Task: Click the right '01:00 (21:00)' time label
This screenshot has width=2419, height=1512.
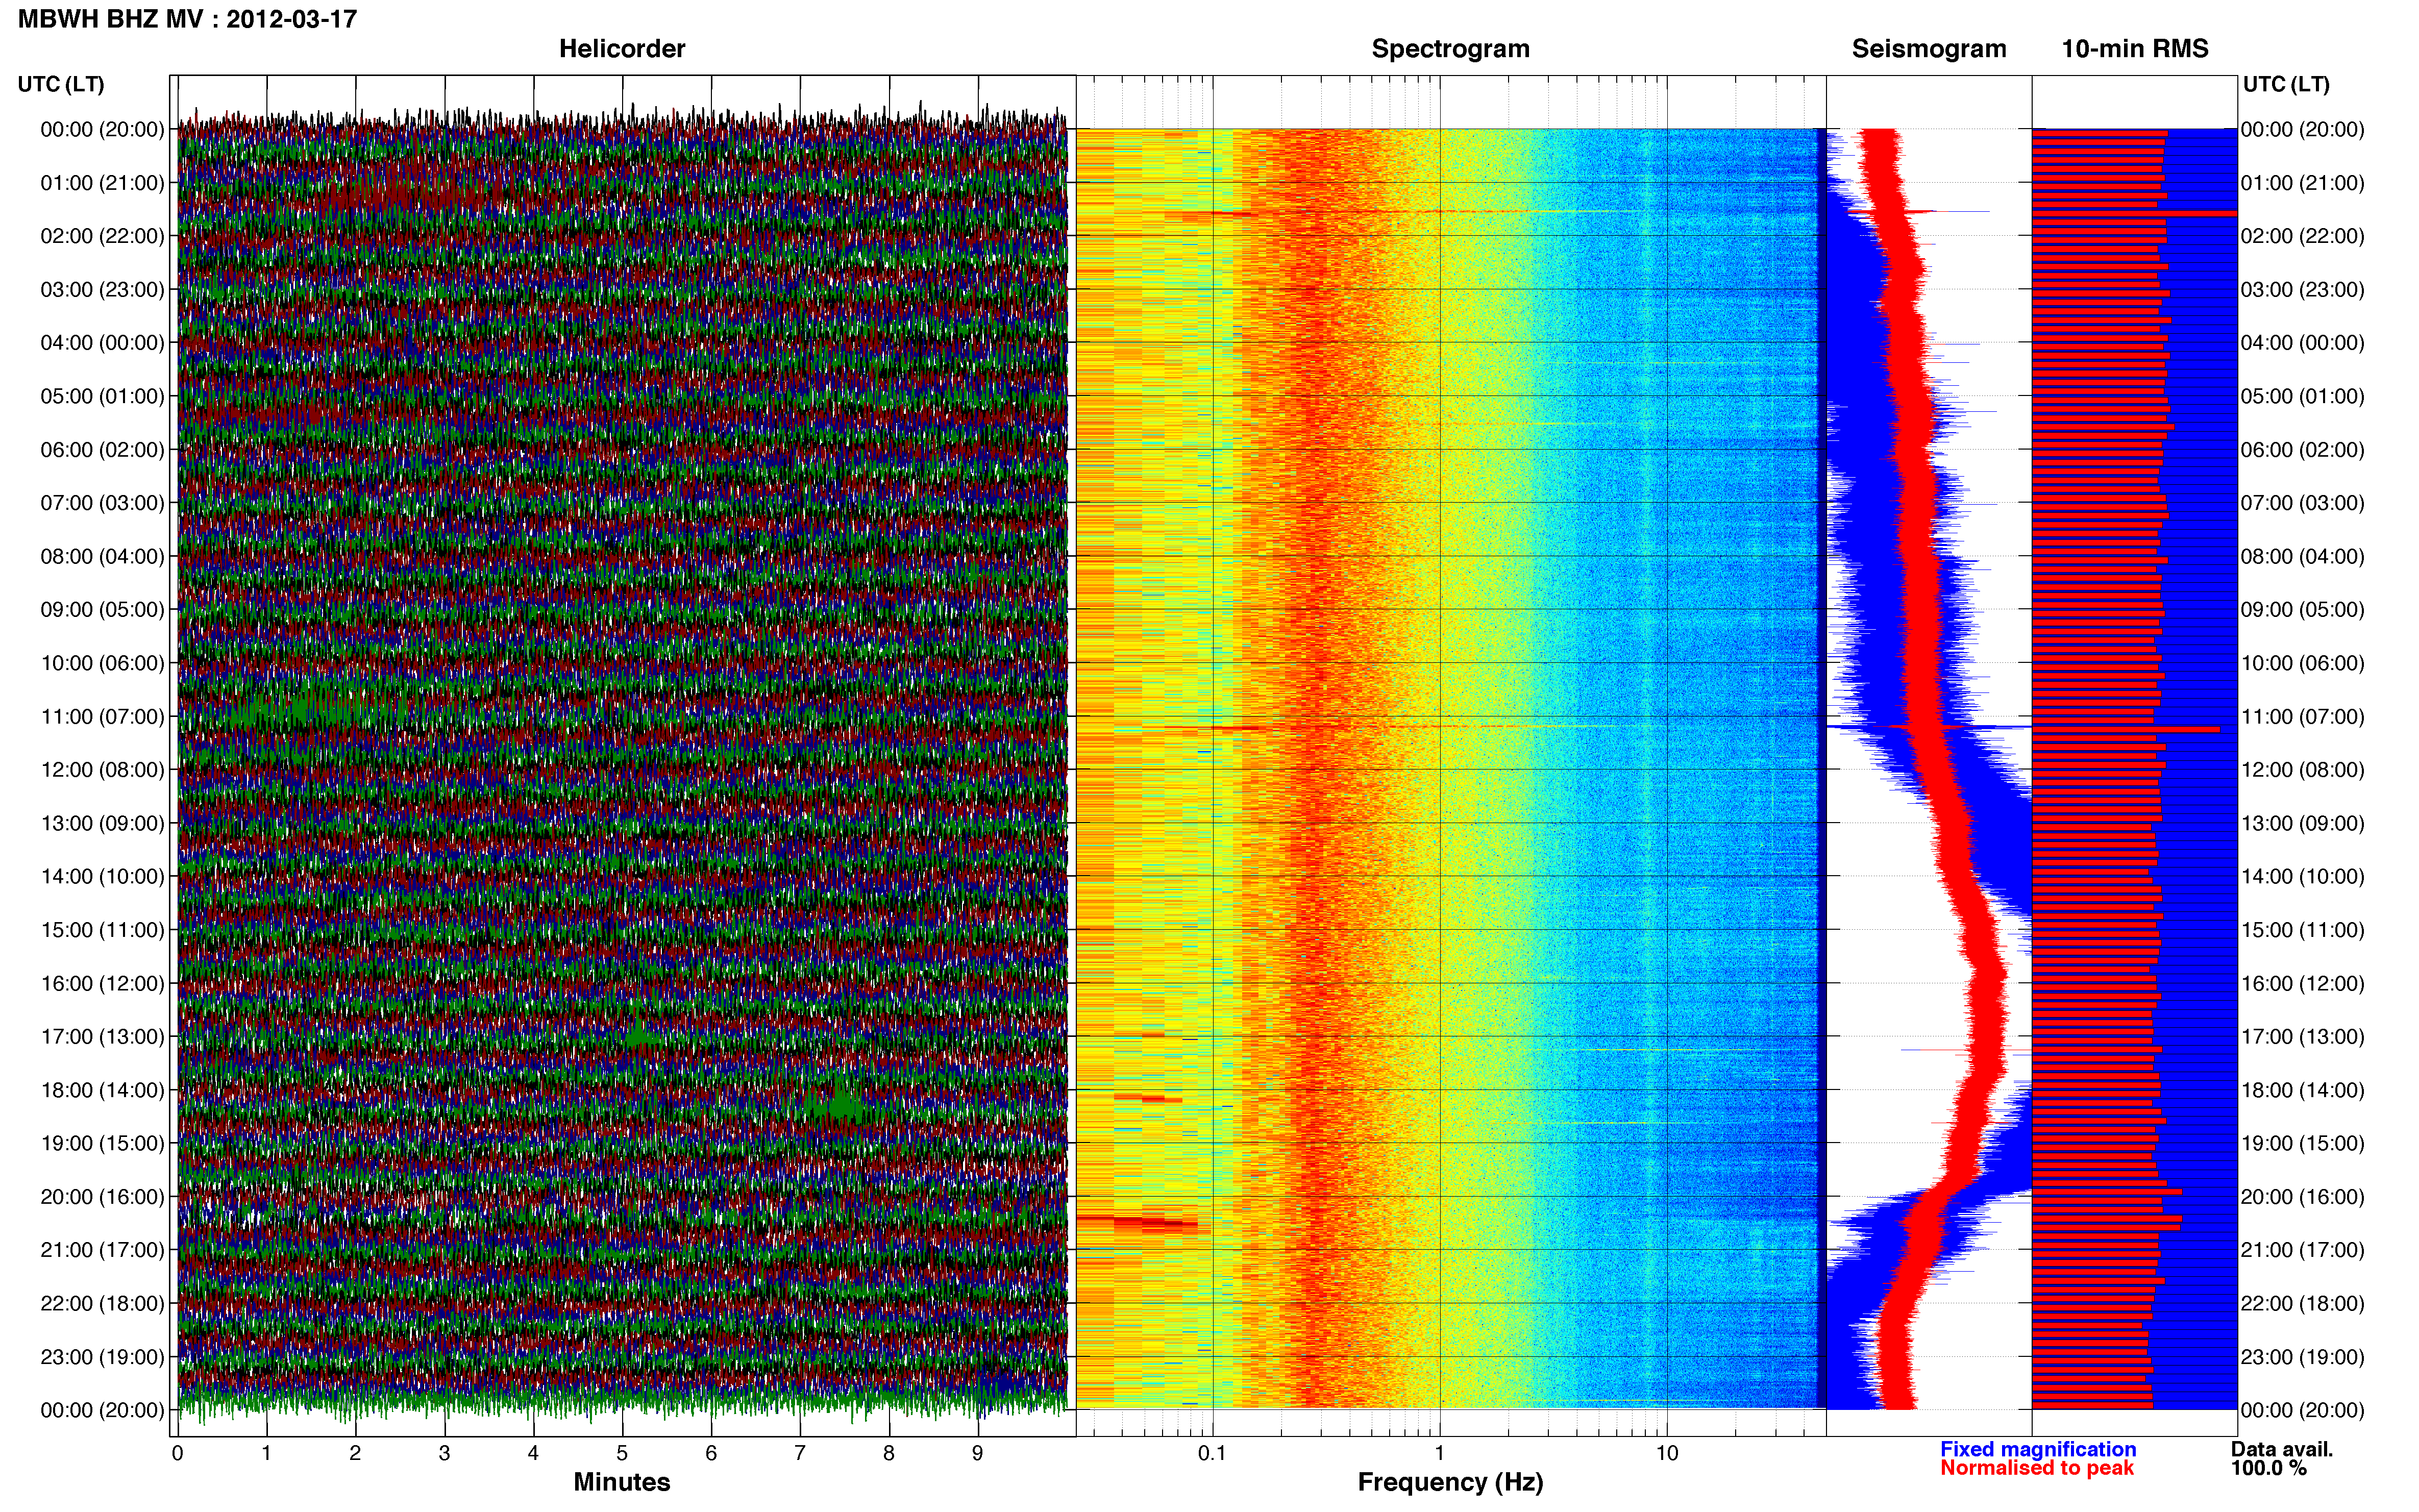Action: tap(2303, 183)
